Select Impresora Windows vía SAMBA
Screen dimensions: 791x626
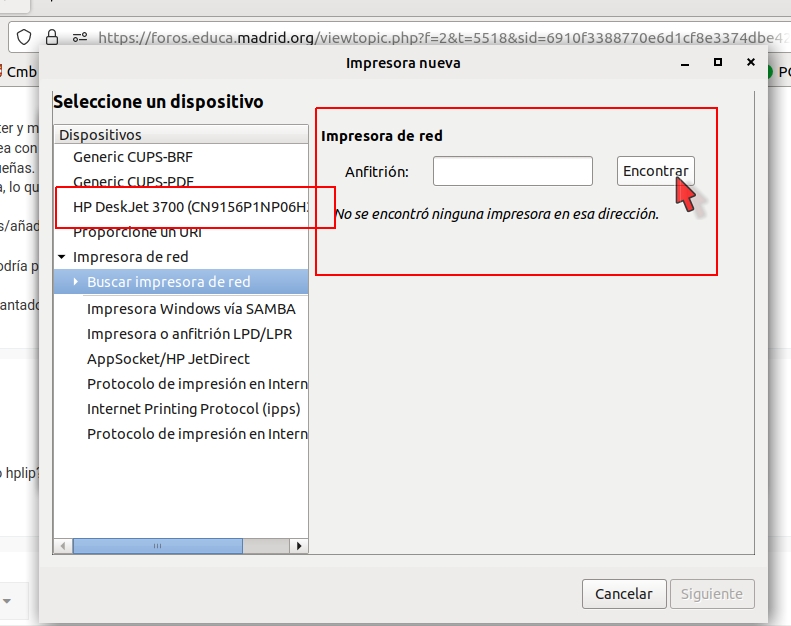191,308
